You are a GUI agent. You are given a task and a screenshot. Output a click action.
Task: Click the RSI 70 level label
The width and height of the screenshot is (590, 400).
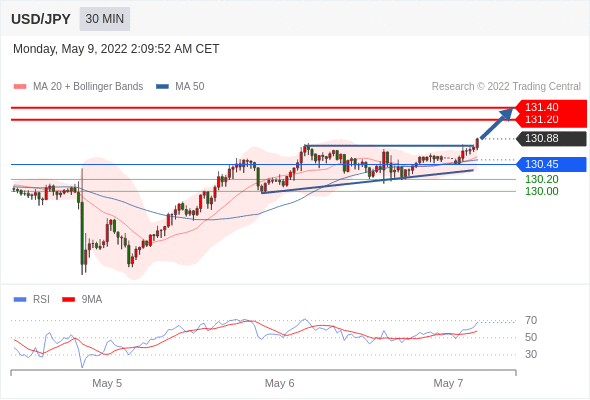(x=531, y=321)
